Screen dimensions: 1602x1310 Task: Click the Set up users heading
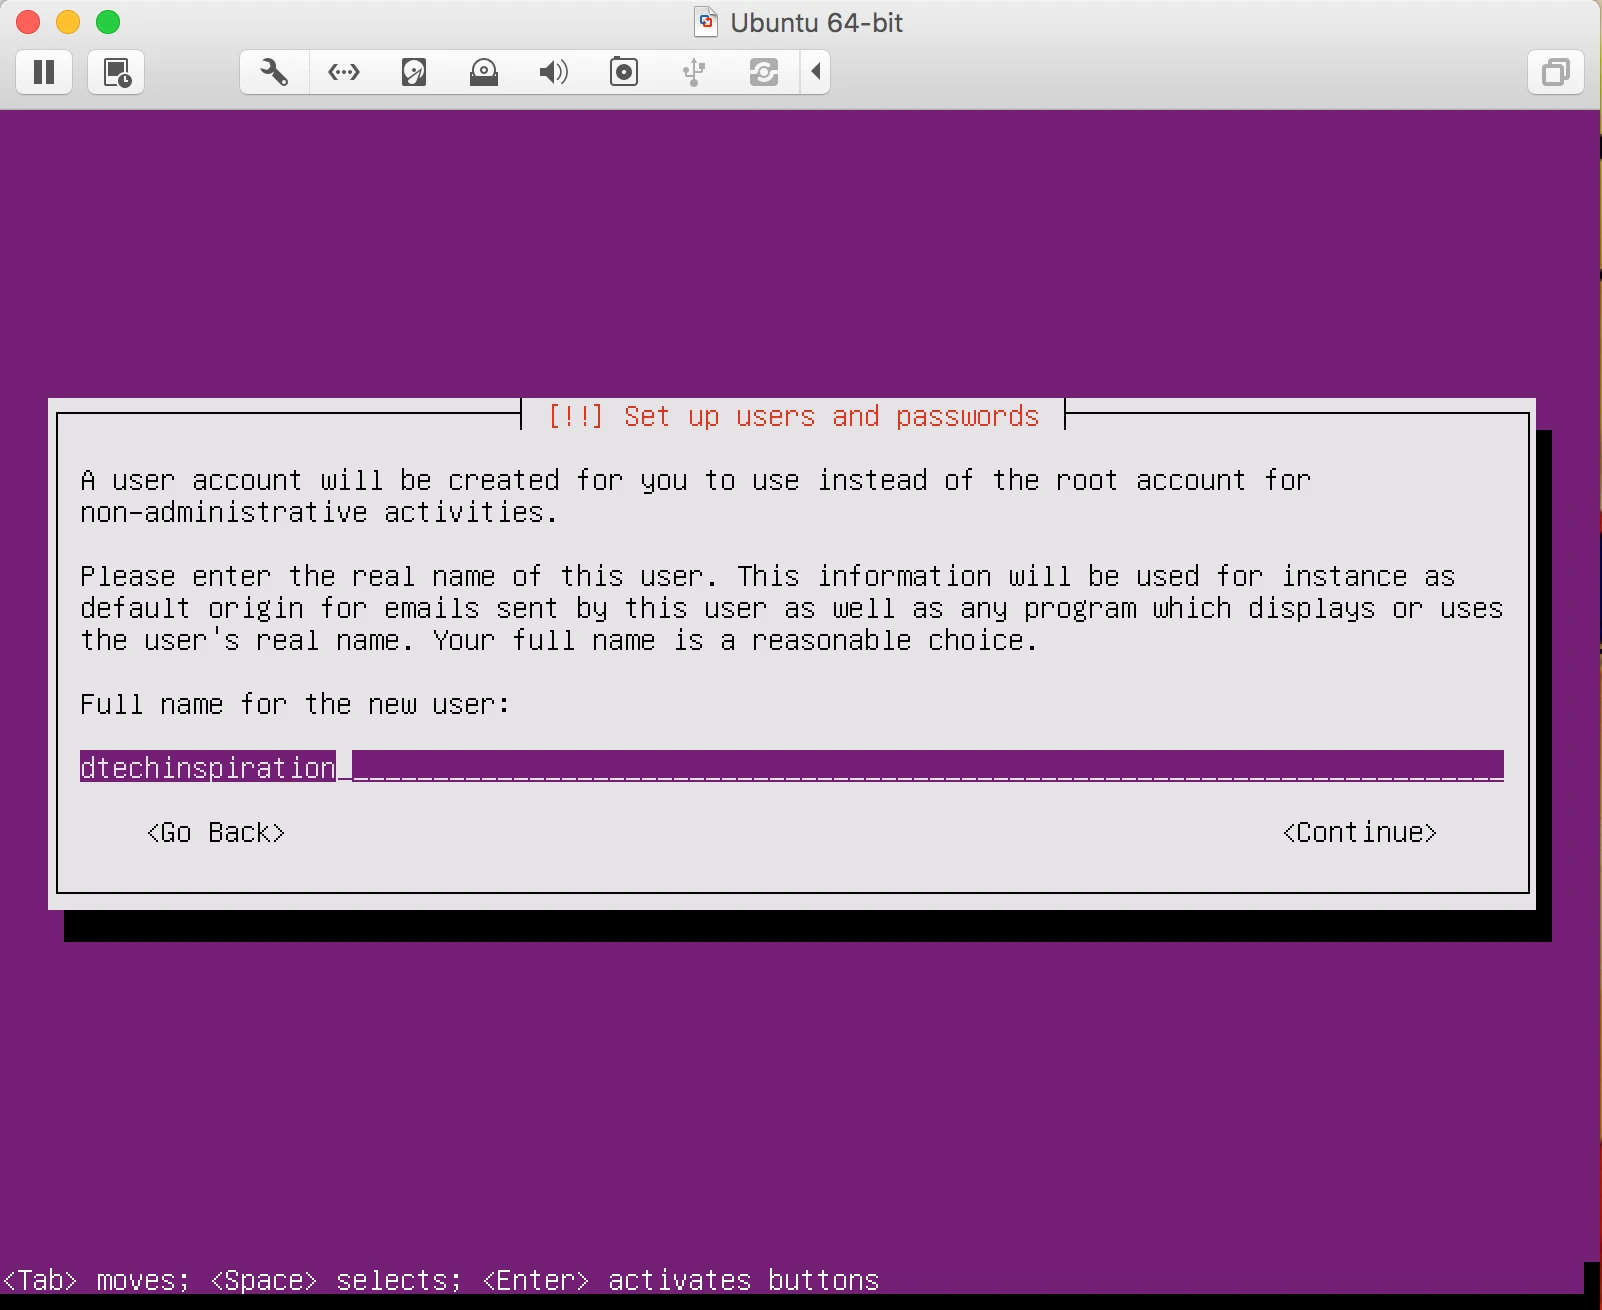click(x=794, y=416)
